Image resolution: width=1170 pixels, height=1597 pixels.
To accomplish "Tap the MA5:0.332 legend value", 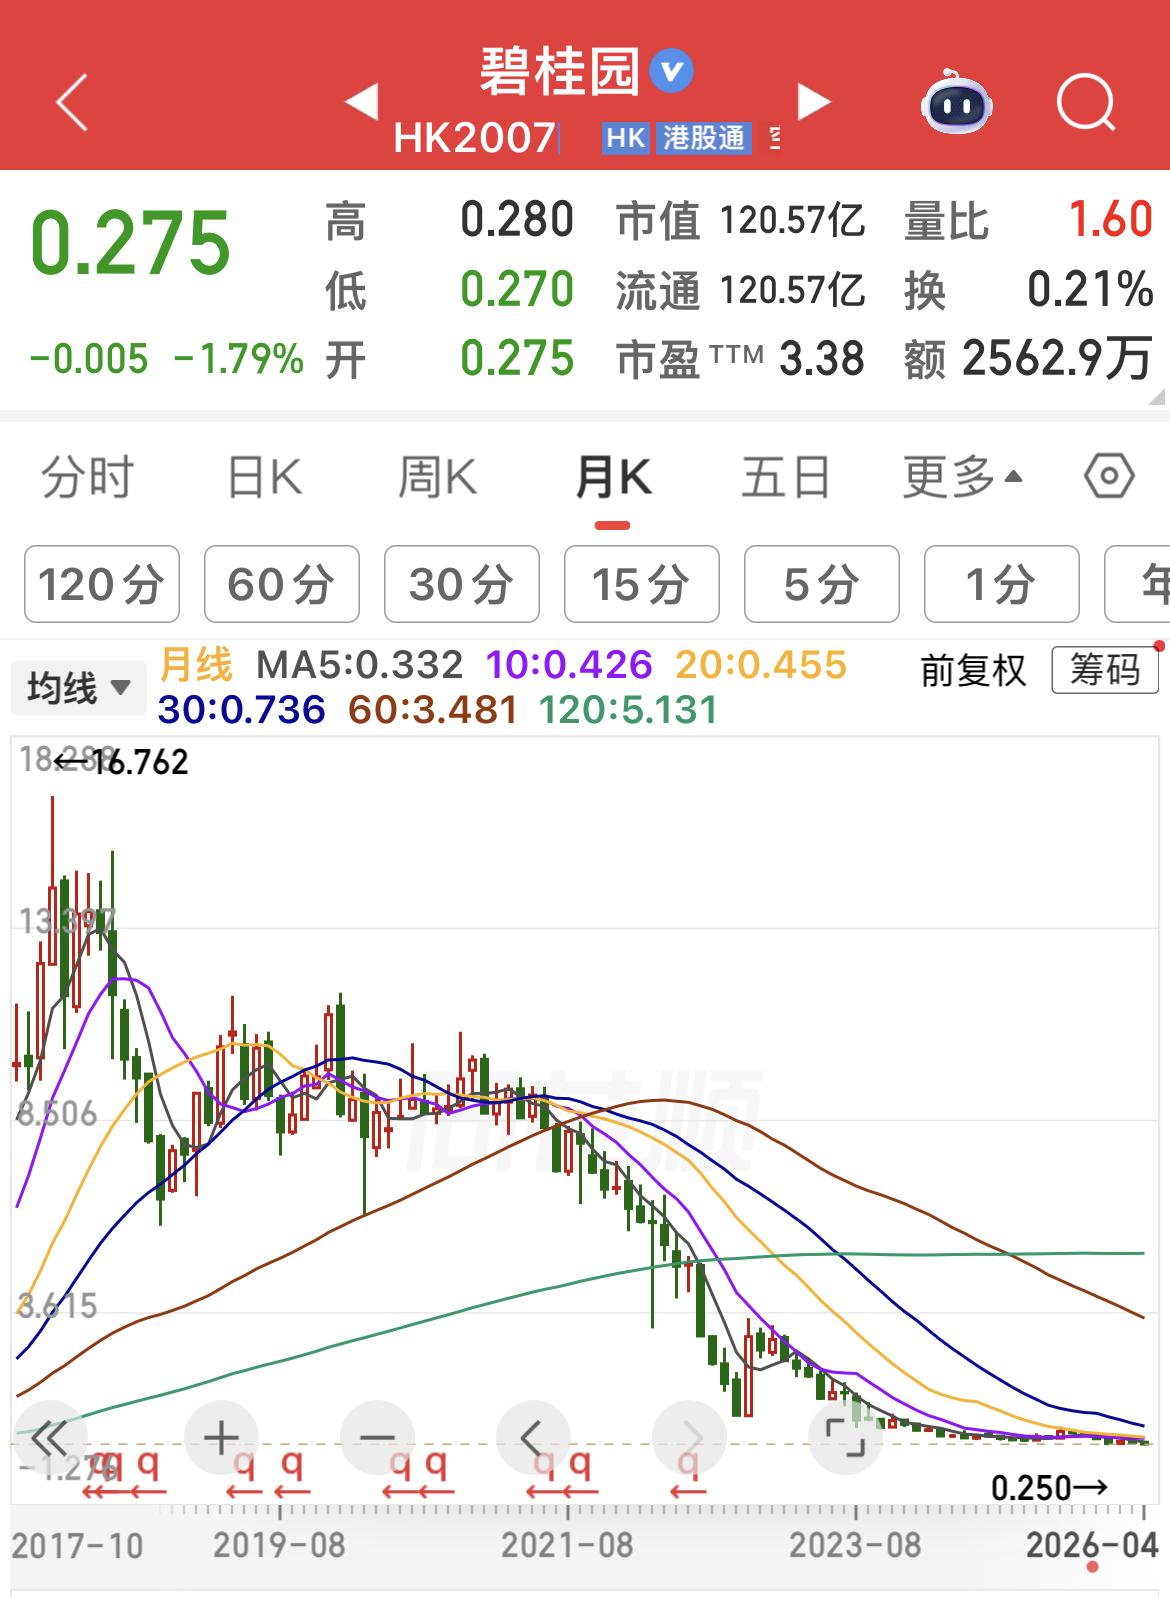I will click(x=360, y=665).
